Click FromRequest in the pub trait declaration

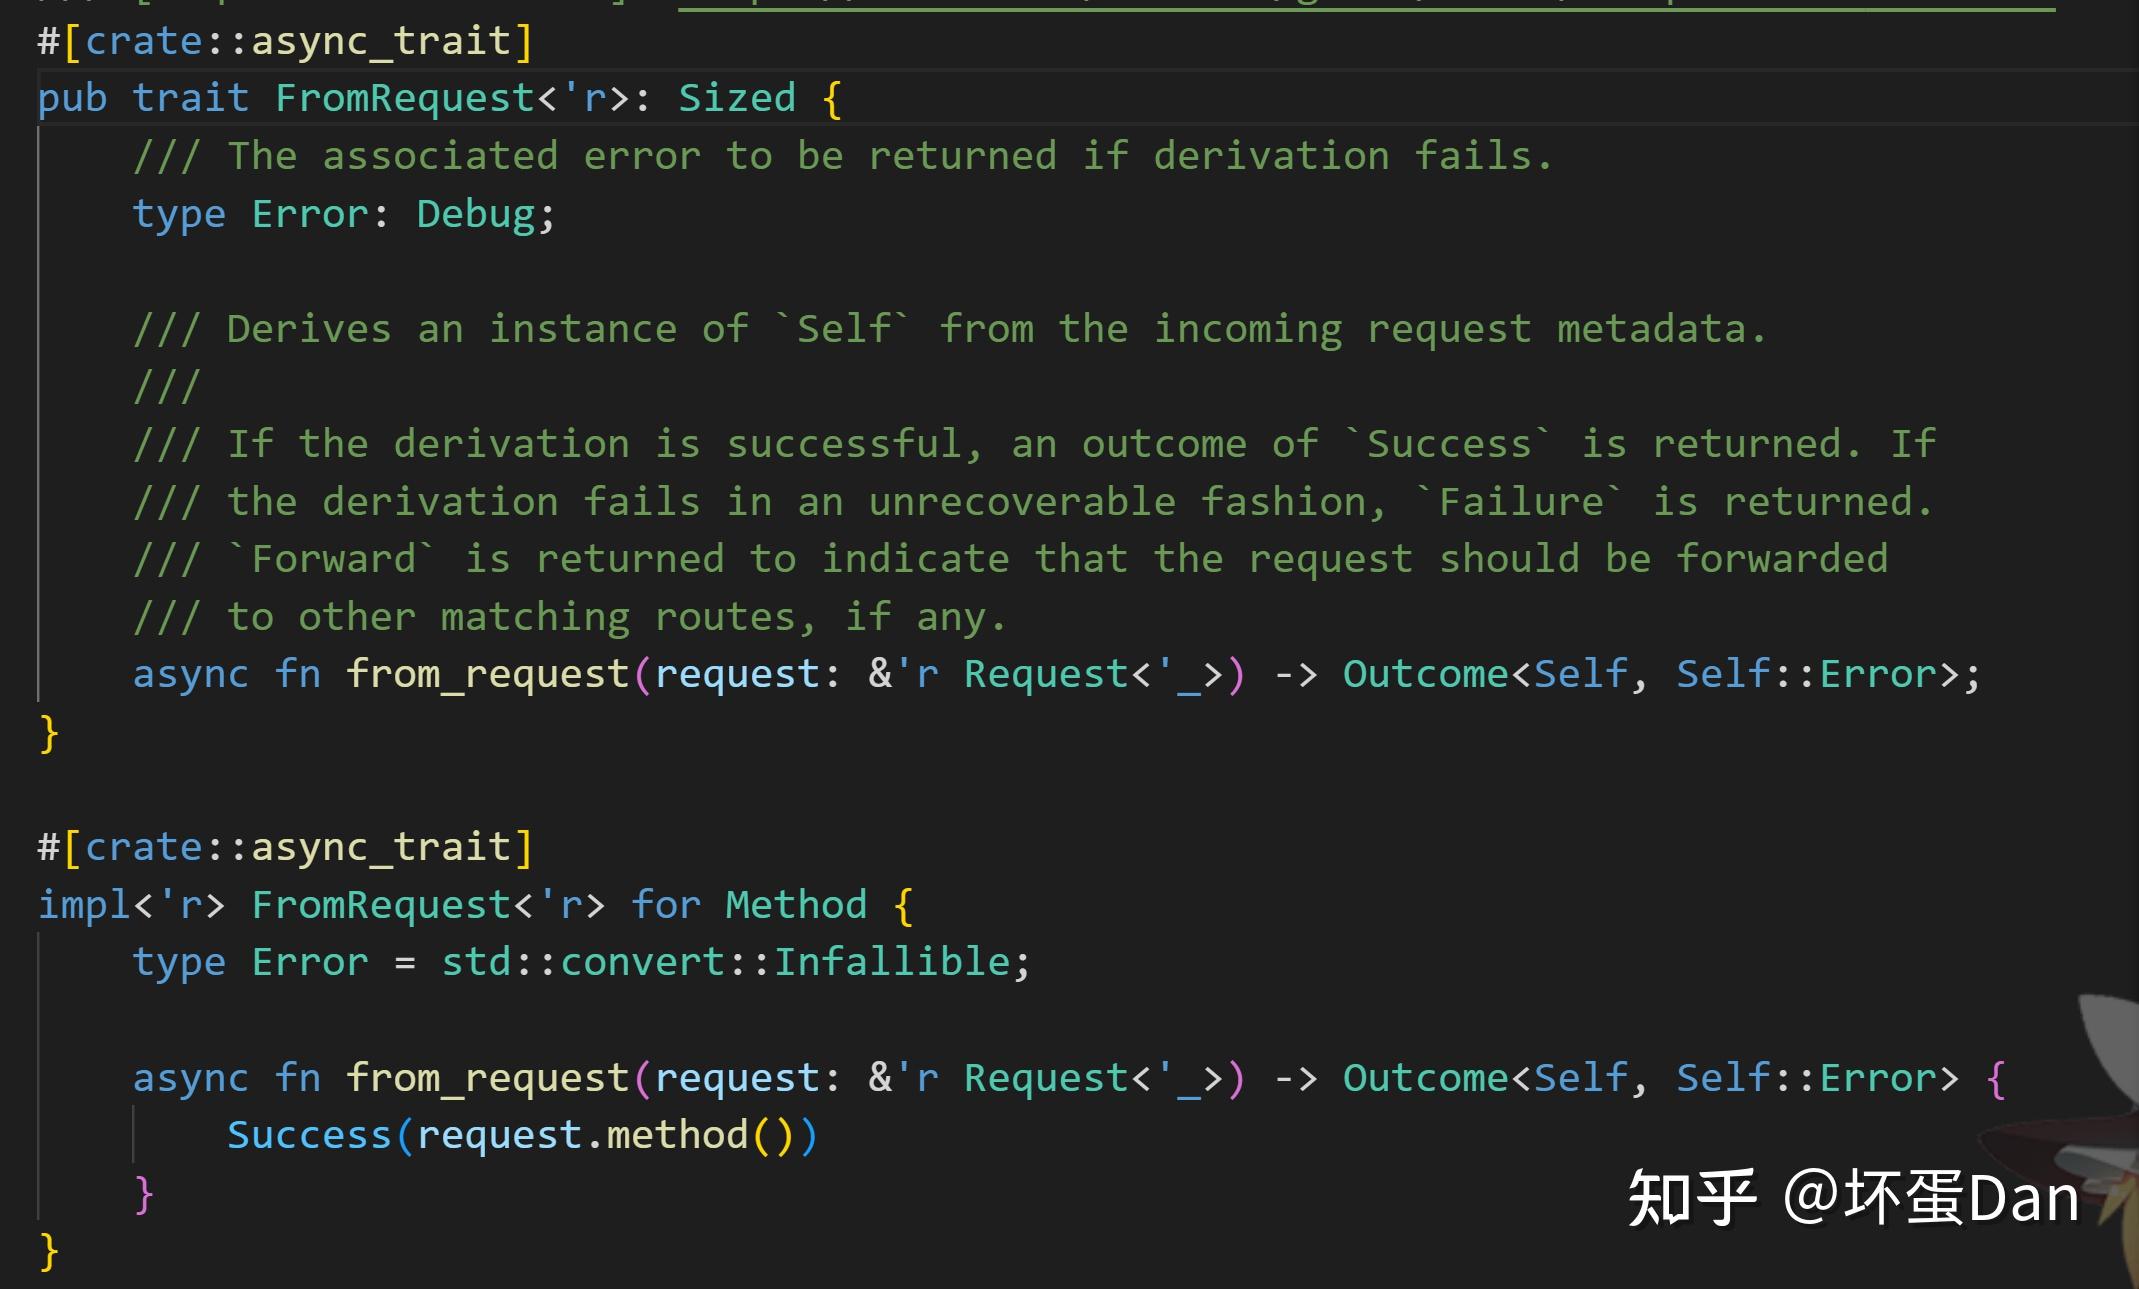405,98
